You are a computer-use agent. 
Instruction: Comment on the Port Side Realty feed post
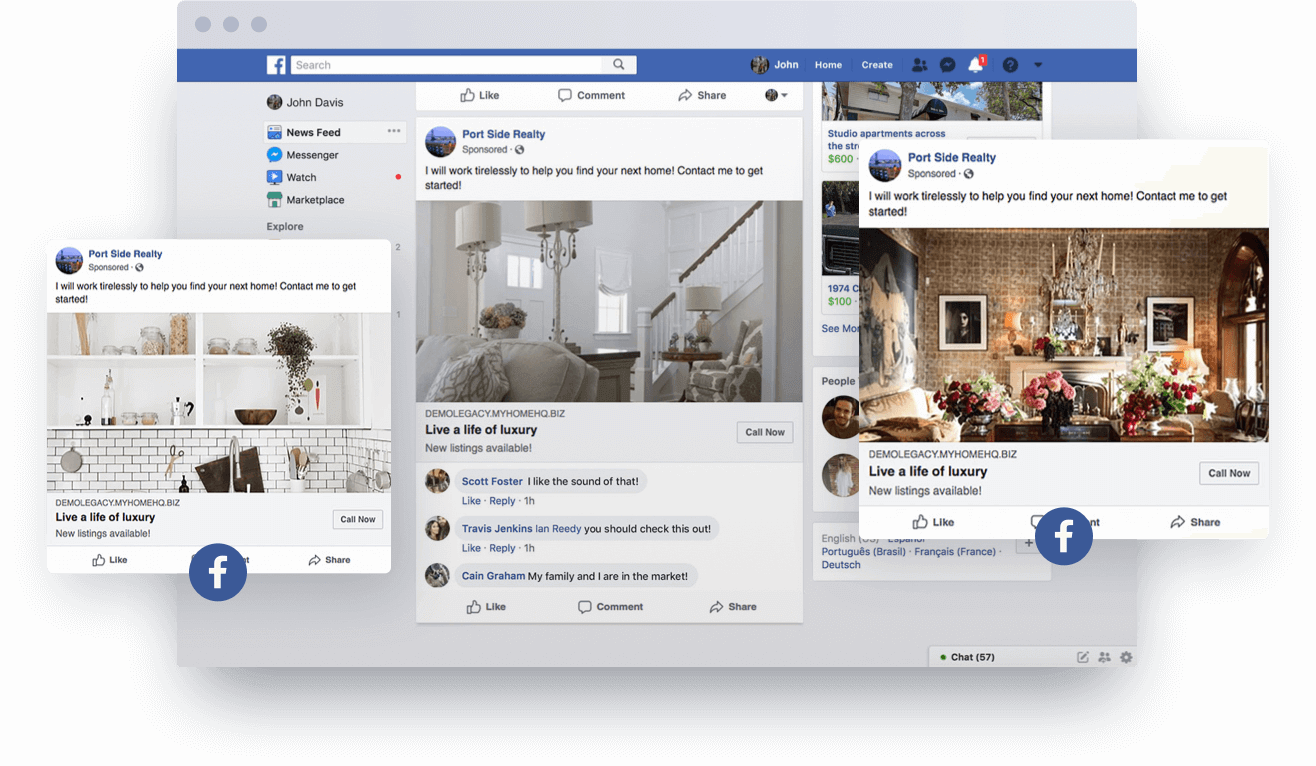pos(610,607)
